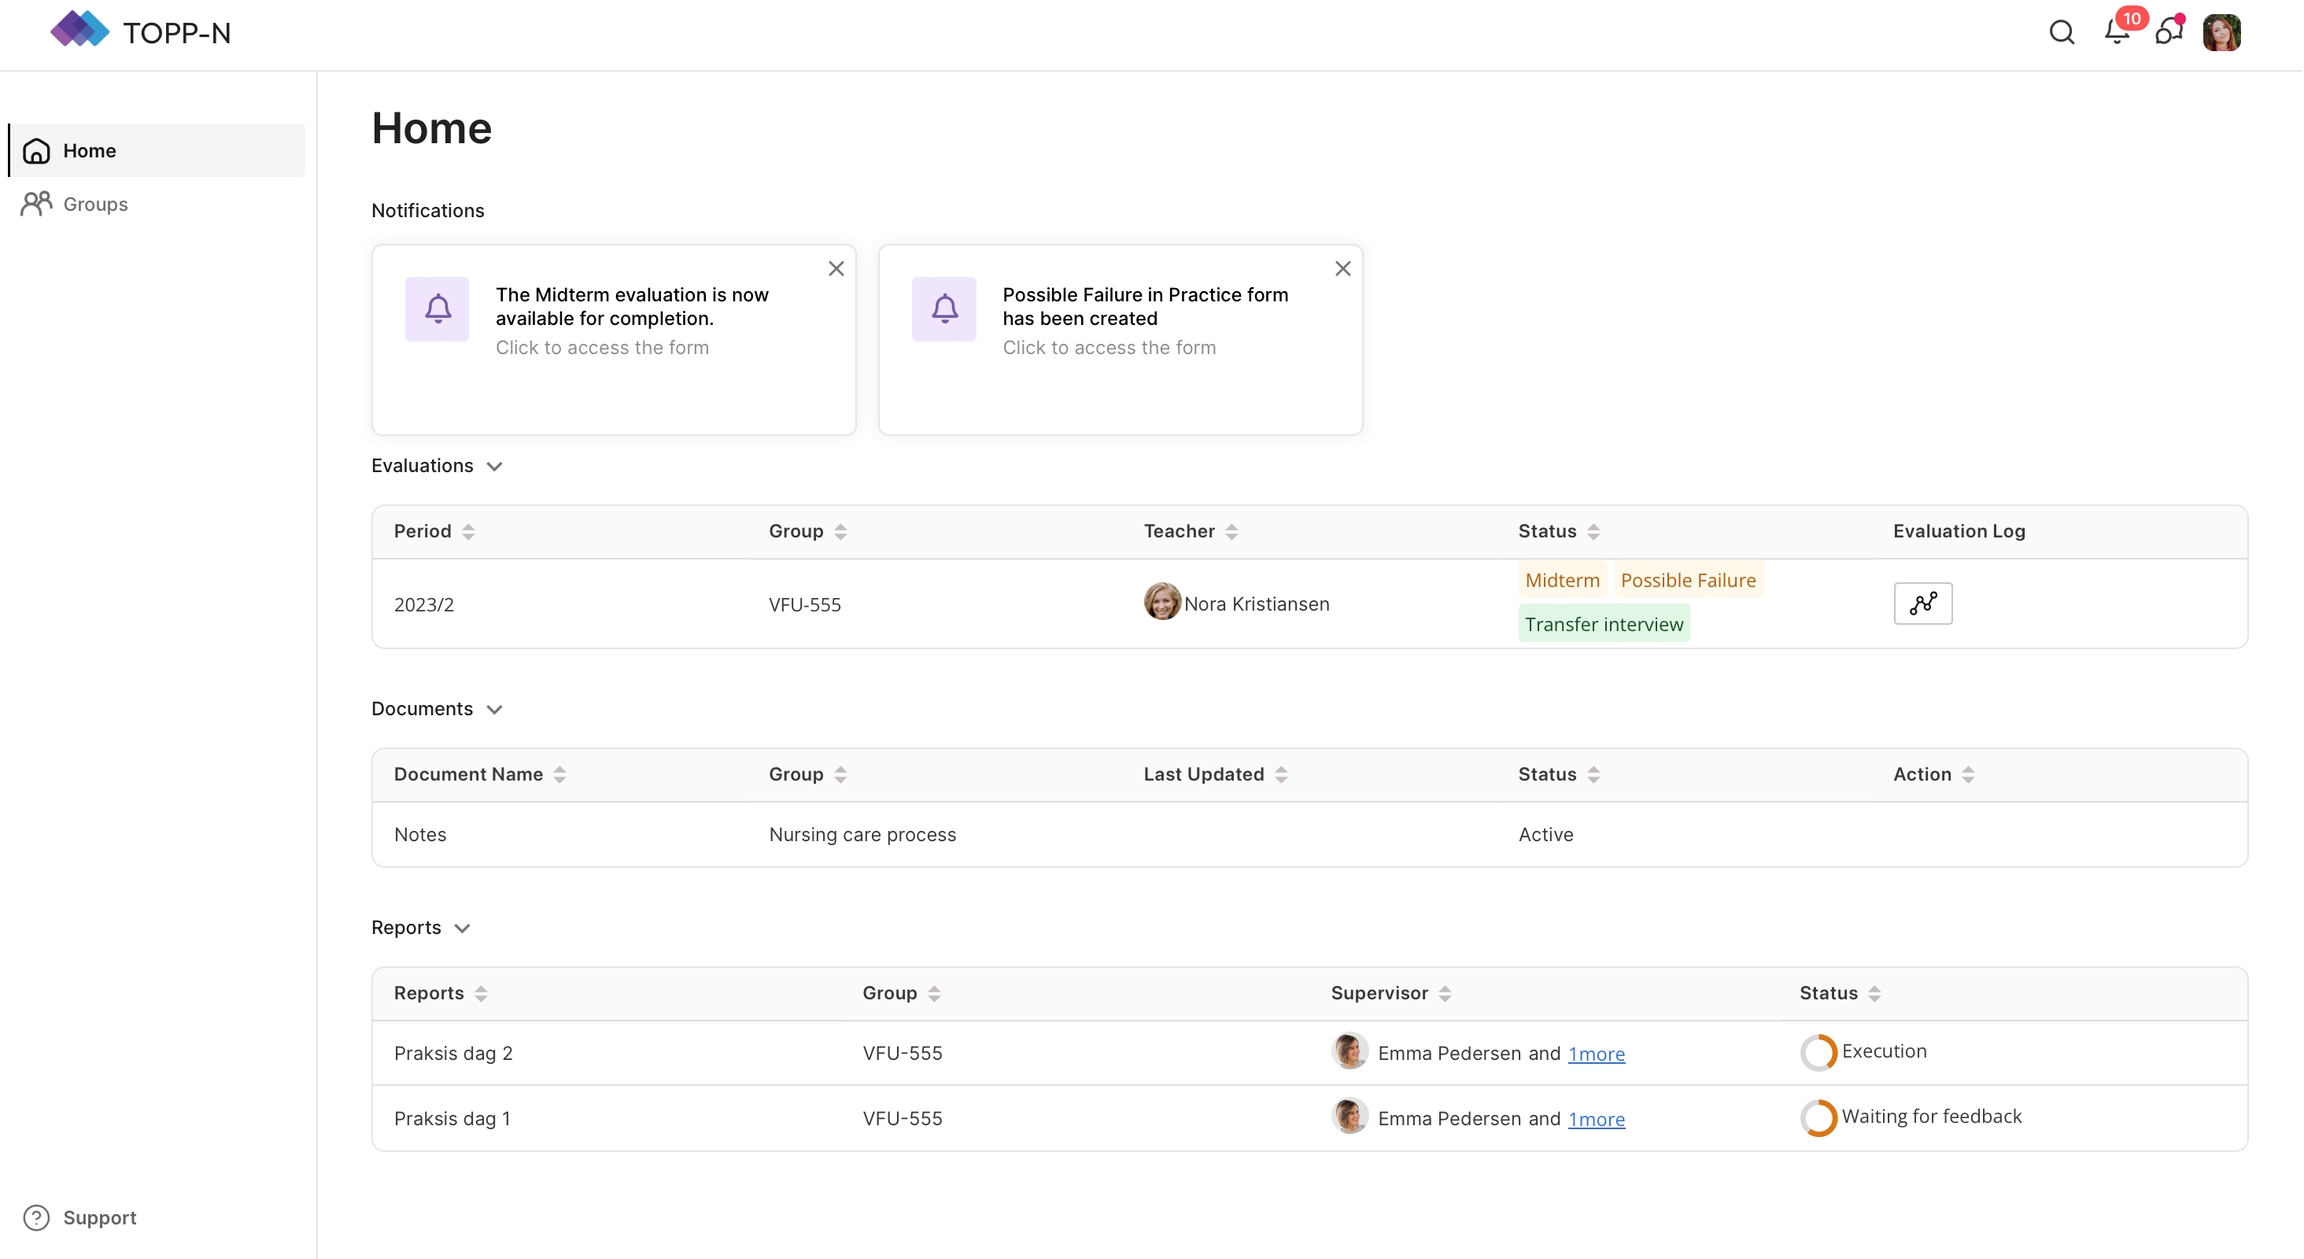Open the evaluation log graph icon

[1922, 604]
